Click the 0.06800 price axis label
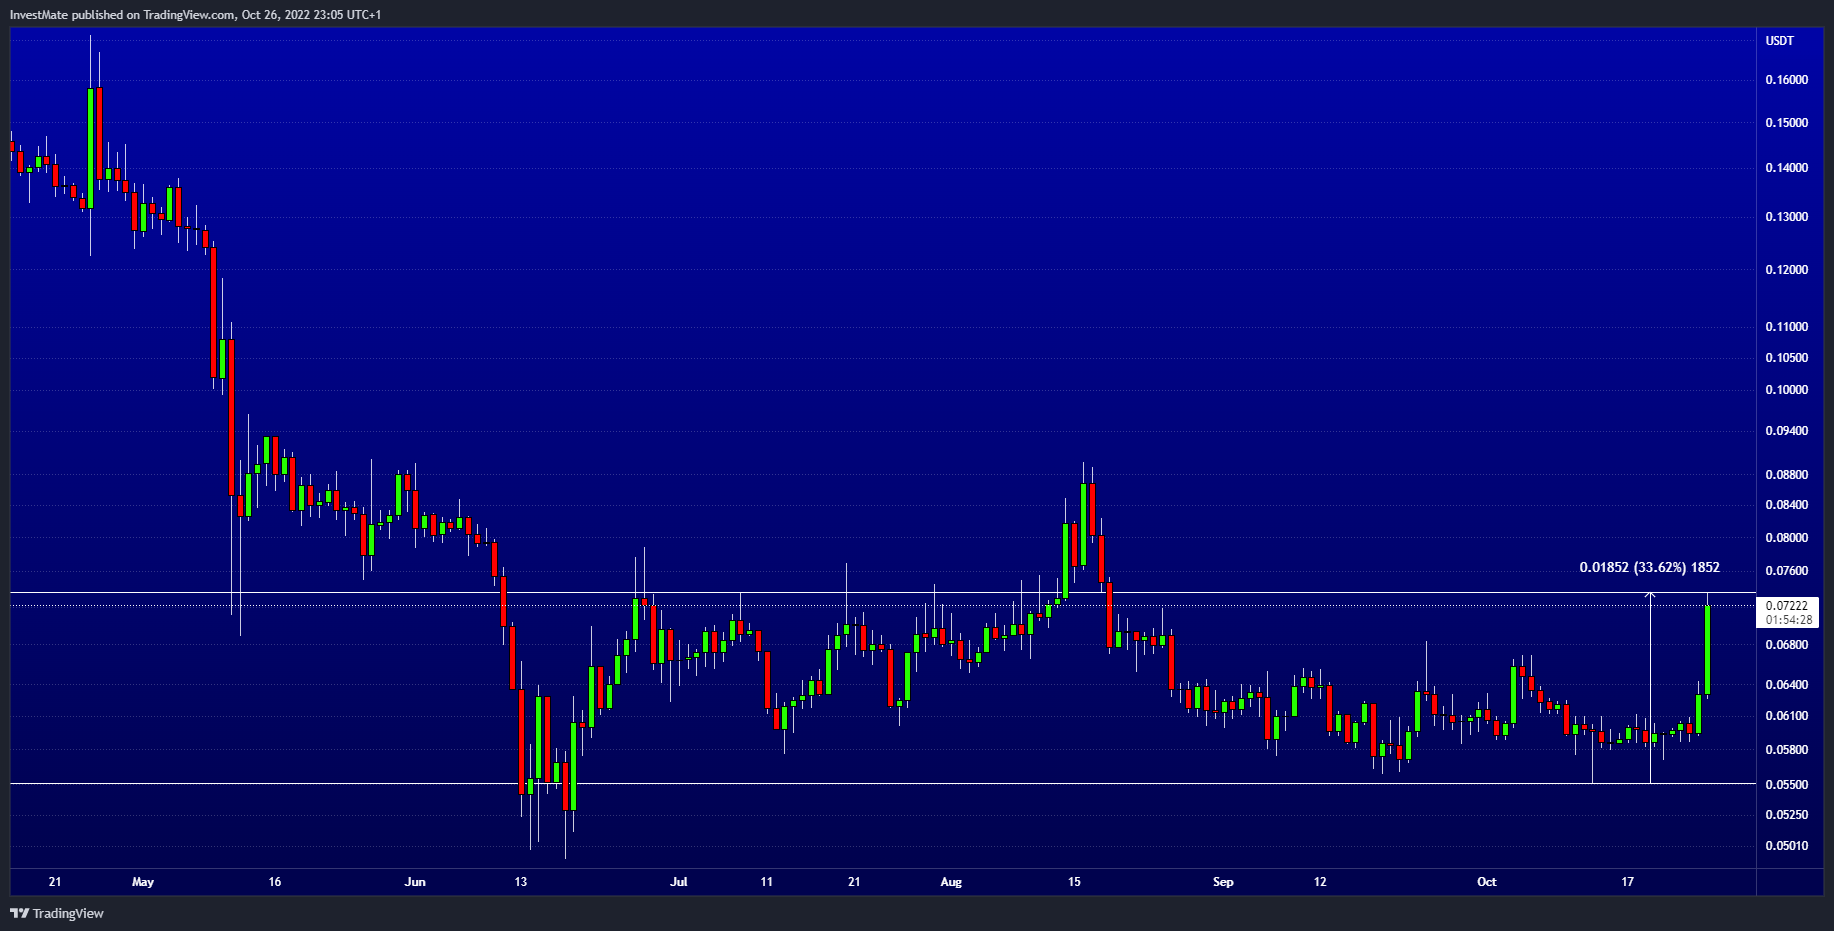Image resolution: width=1834 pixels, height=931 pixels. click(1787, 645)
